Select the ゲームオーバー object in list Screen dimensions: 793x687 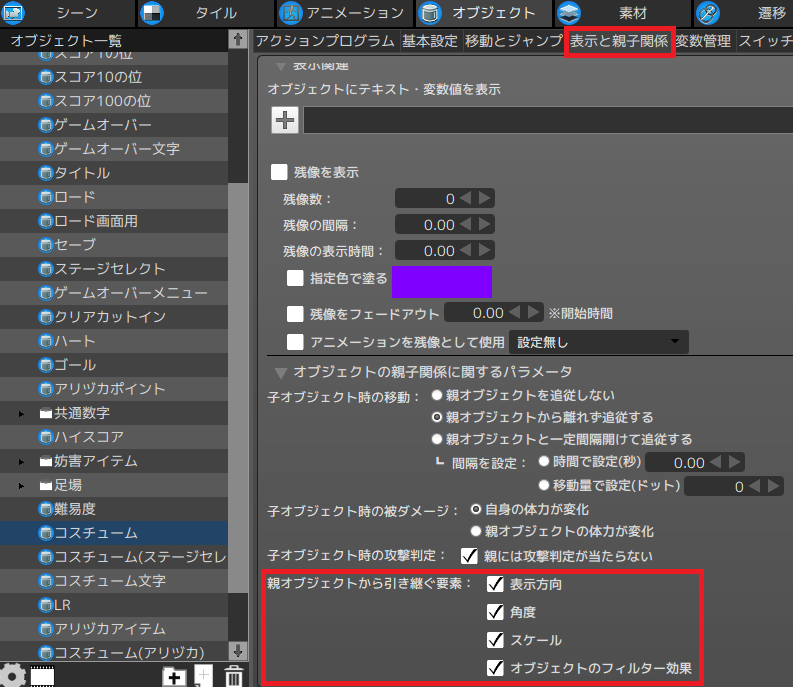click(114, 124)
